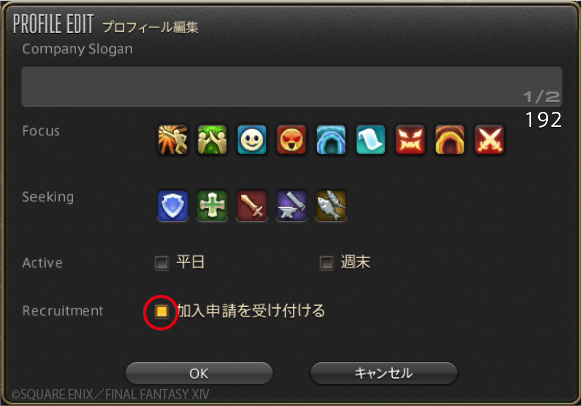This screenshot has height=406, width=582.
Task: Select the Guildhests scroll focus icon
Action: pos(371,140)
